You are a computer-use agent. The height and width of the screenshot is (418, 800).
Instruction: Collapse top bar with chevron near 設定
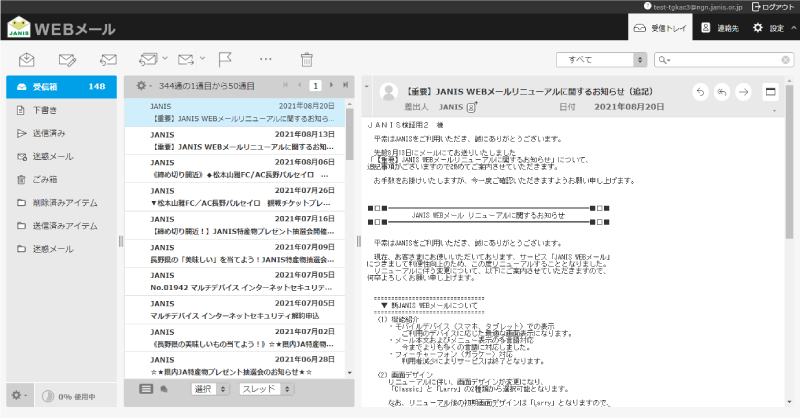click(793, 28)
